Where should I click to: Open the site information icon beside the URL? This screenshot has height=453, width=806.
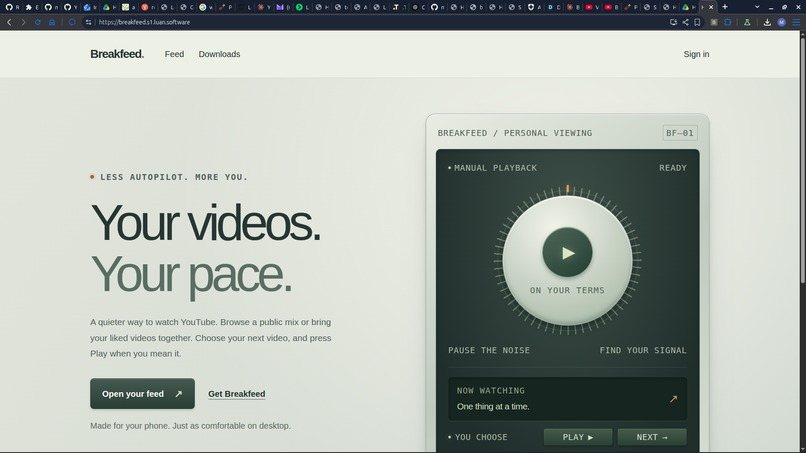tap(88, 22)
